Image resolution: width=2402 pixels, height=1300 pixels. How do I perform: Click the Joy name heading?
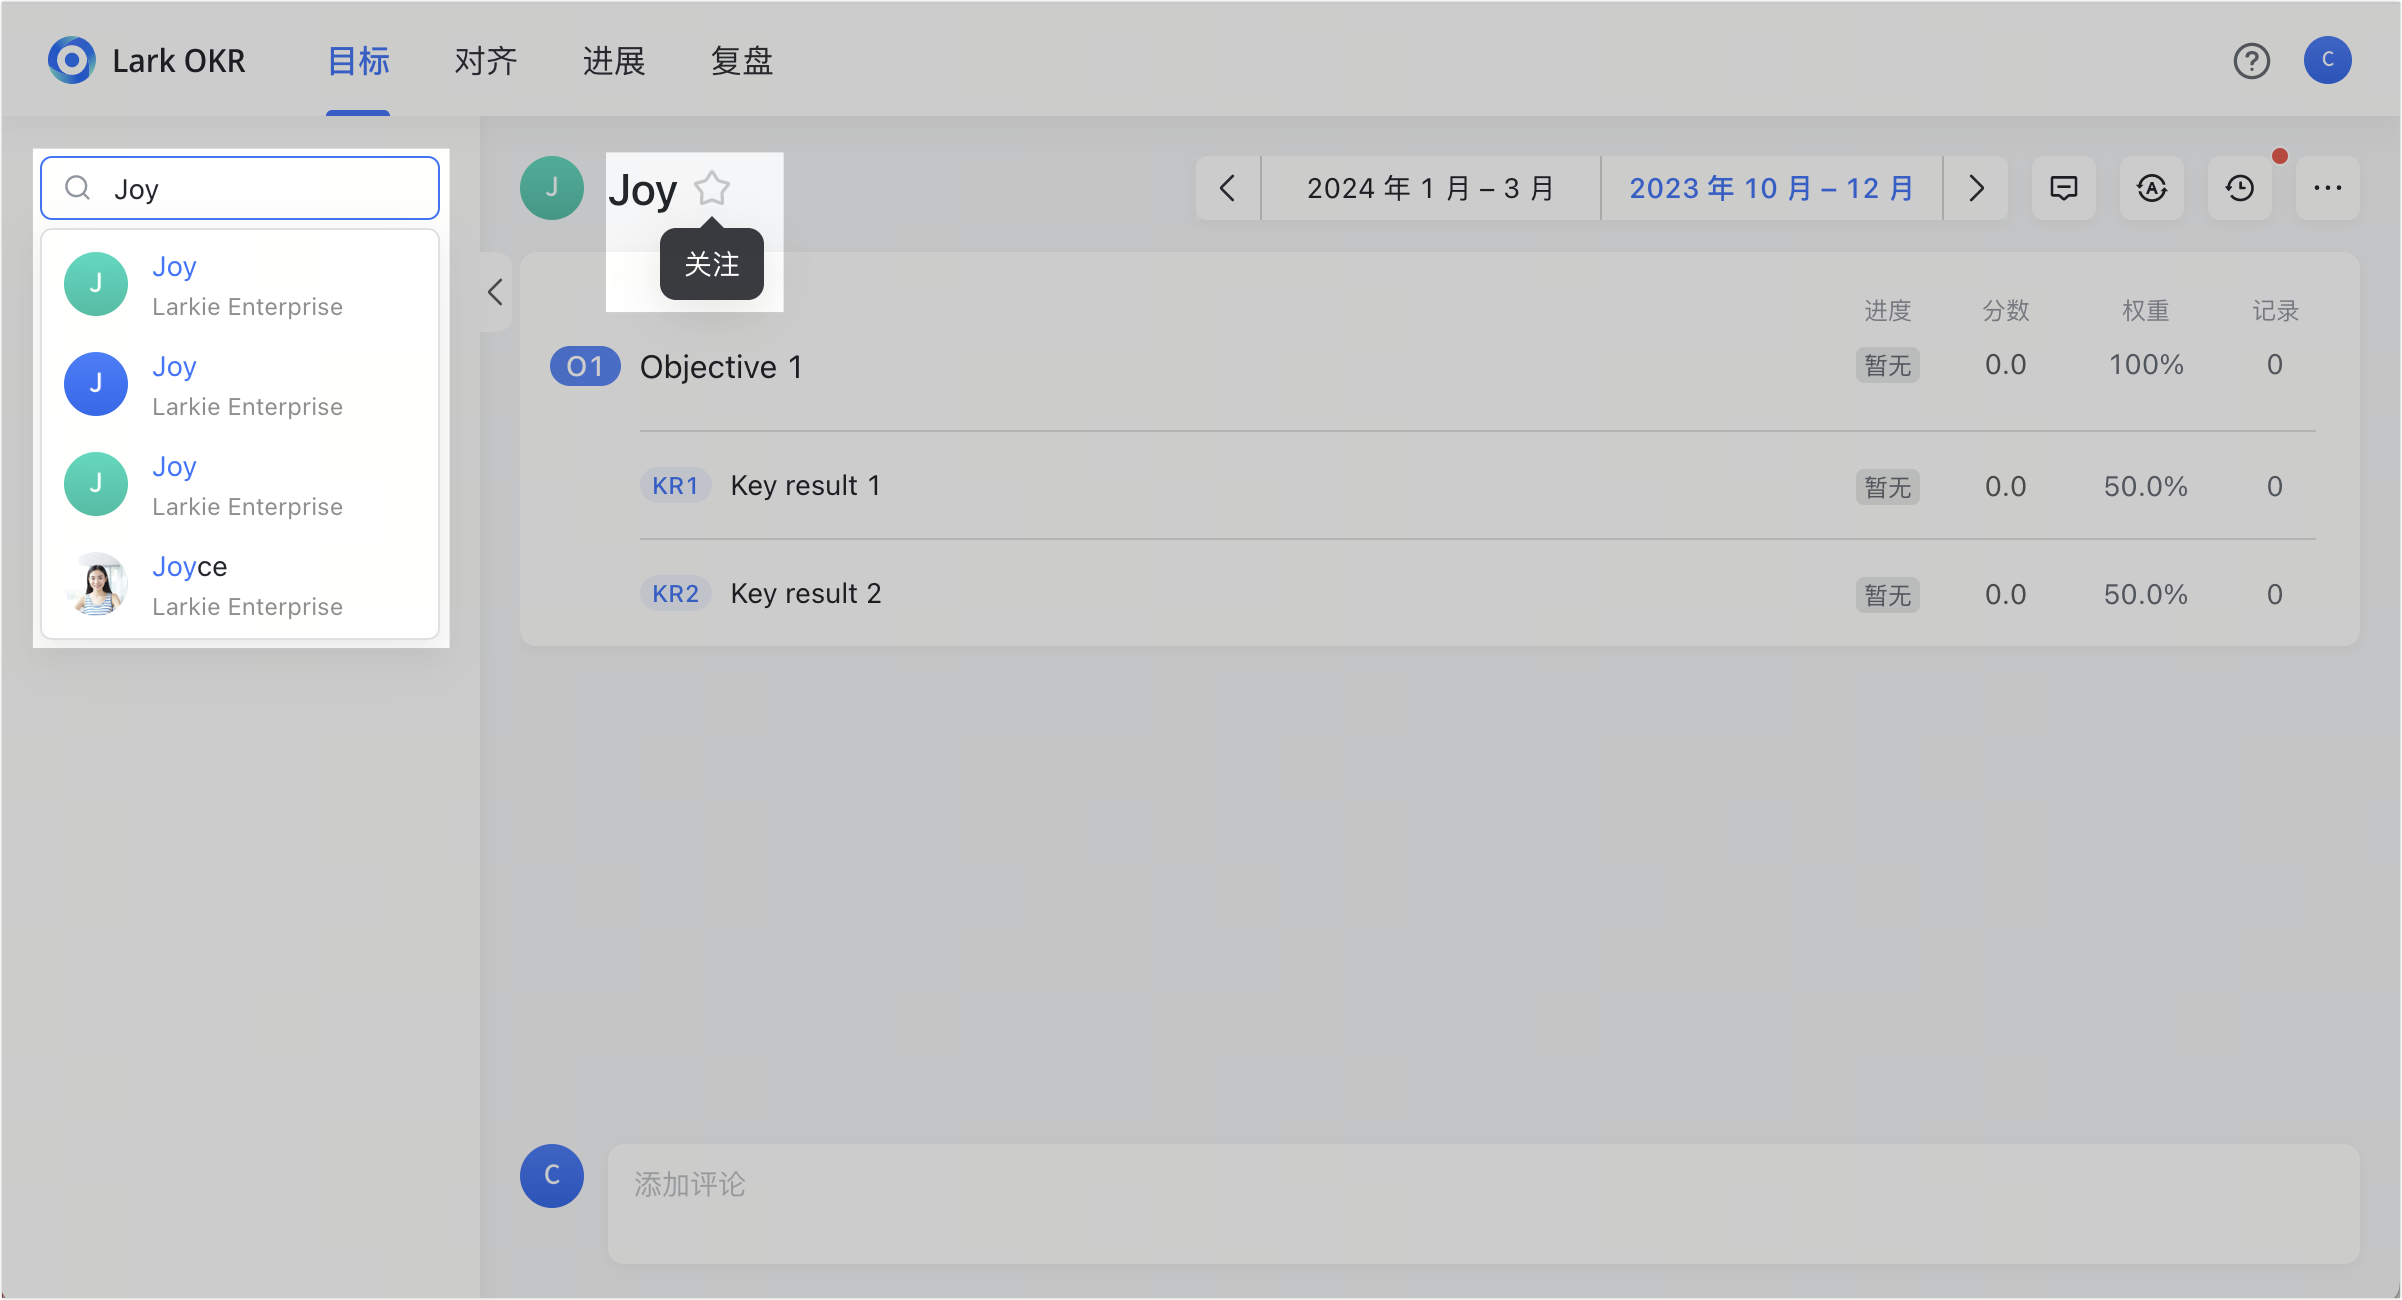[x=642, y=190]
